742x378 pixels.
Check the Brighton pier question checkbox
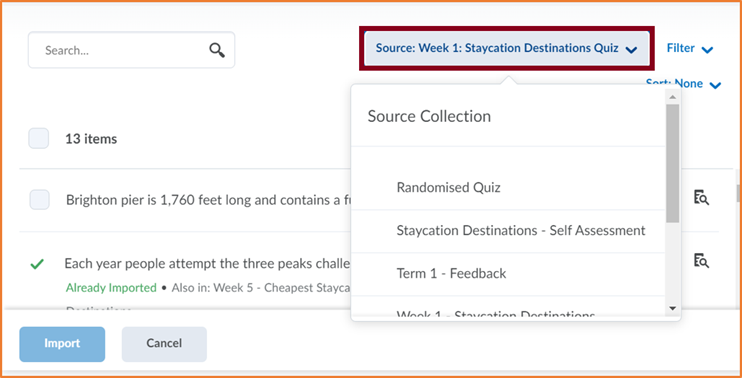(x=39, y=200)
